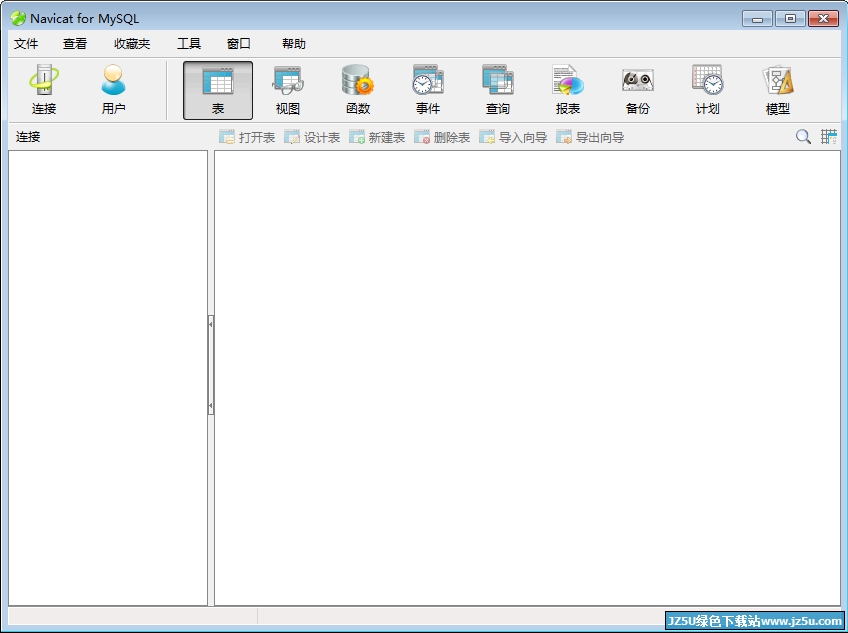This screenshot has width=848, height=633.
Task: Collapse the connection pane using the splitter handle
Action: (x=211, y=365)
